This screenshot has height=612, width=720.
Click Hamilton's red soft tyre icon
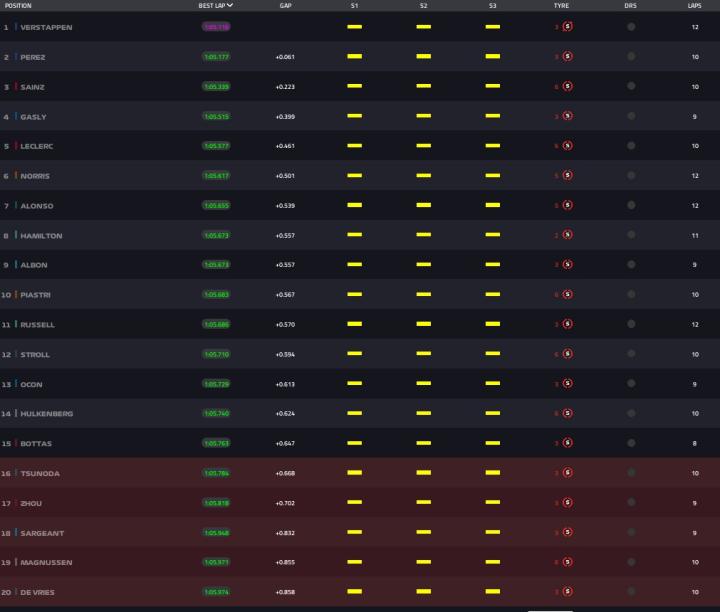click(568, 235)
